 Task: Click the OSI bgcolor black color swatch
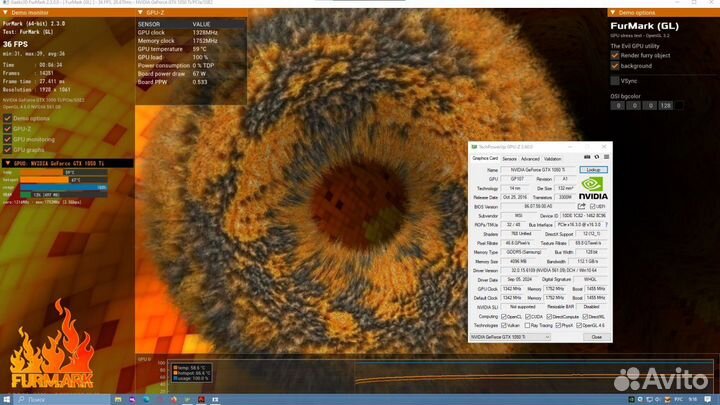coord(679,106)
